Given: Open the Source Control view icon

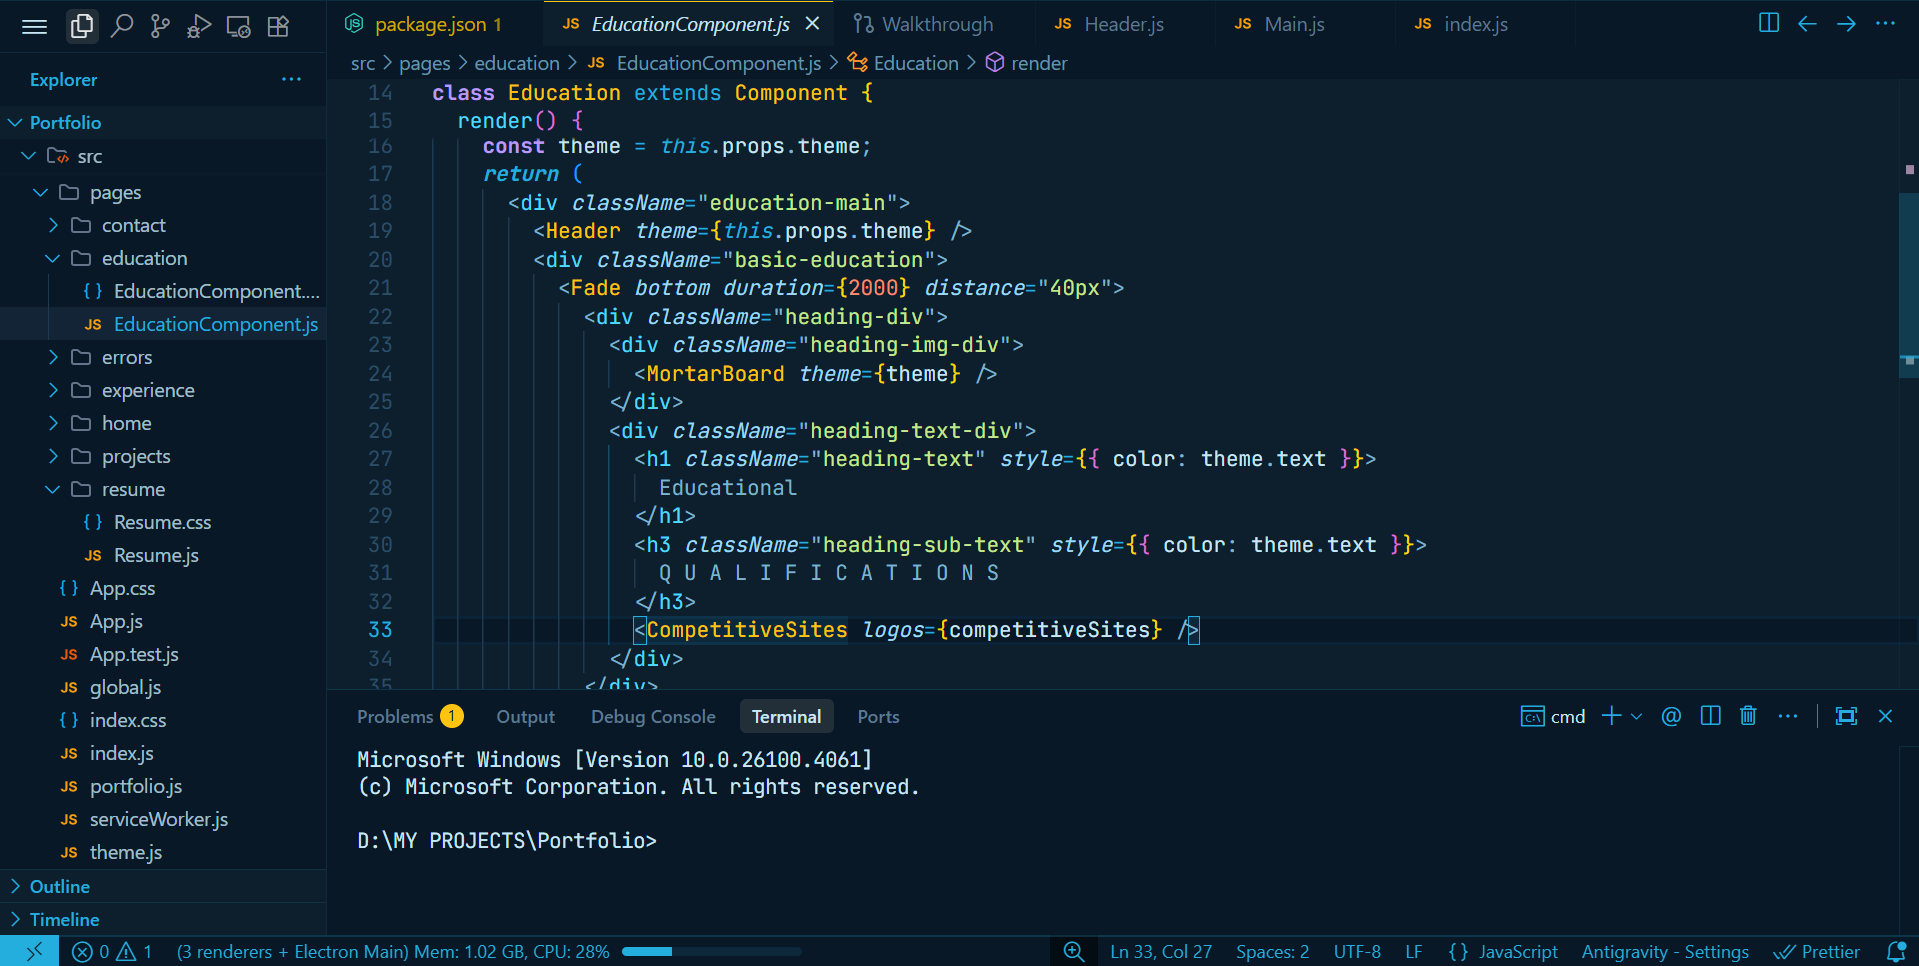Looking at the screenshot, I should click(x=160, y=26).
